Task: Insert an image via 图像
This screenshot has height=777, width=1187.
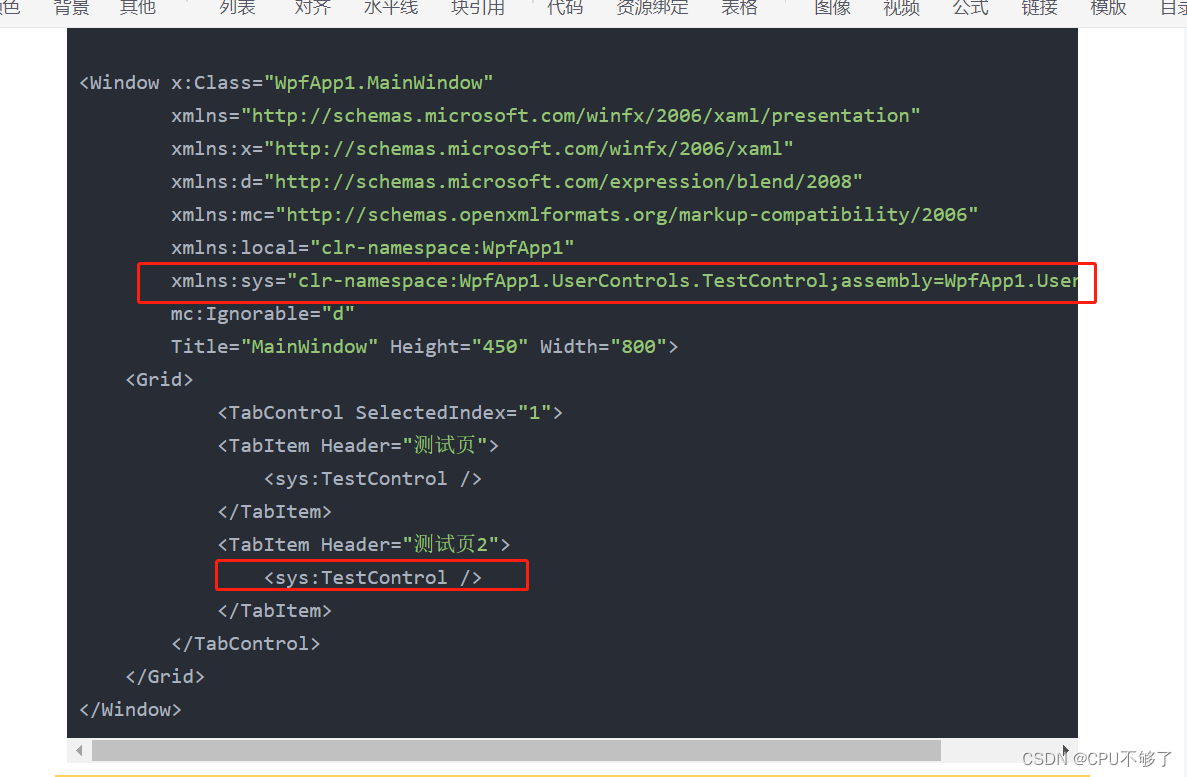Action: click(x=833, y=8)
